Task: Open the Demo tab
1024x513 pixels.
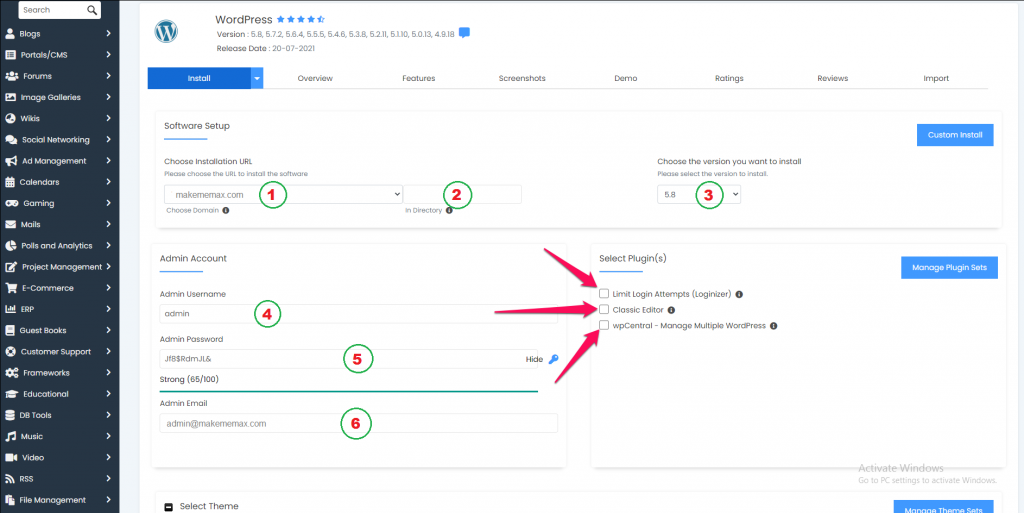Action: [x=626, y=78]
